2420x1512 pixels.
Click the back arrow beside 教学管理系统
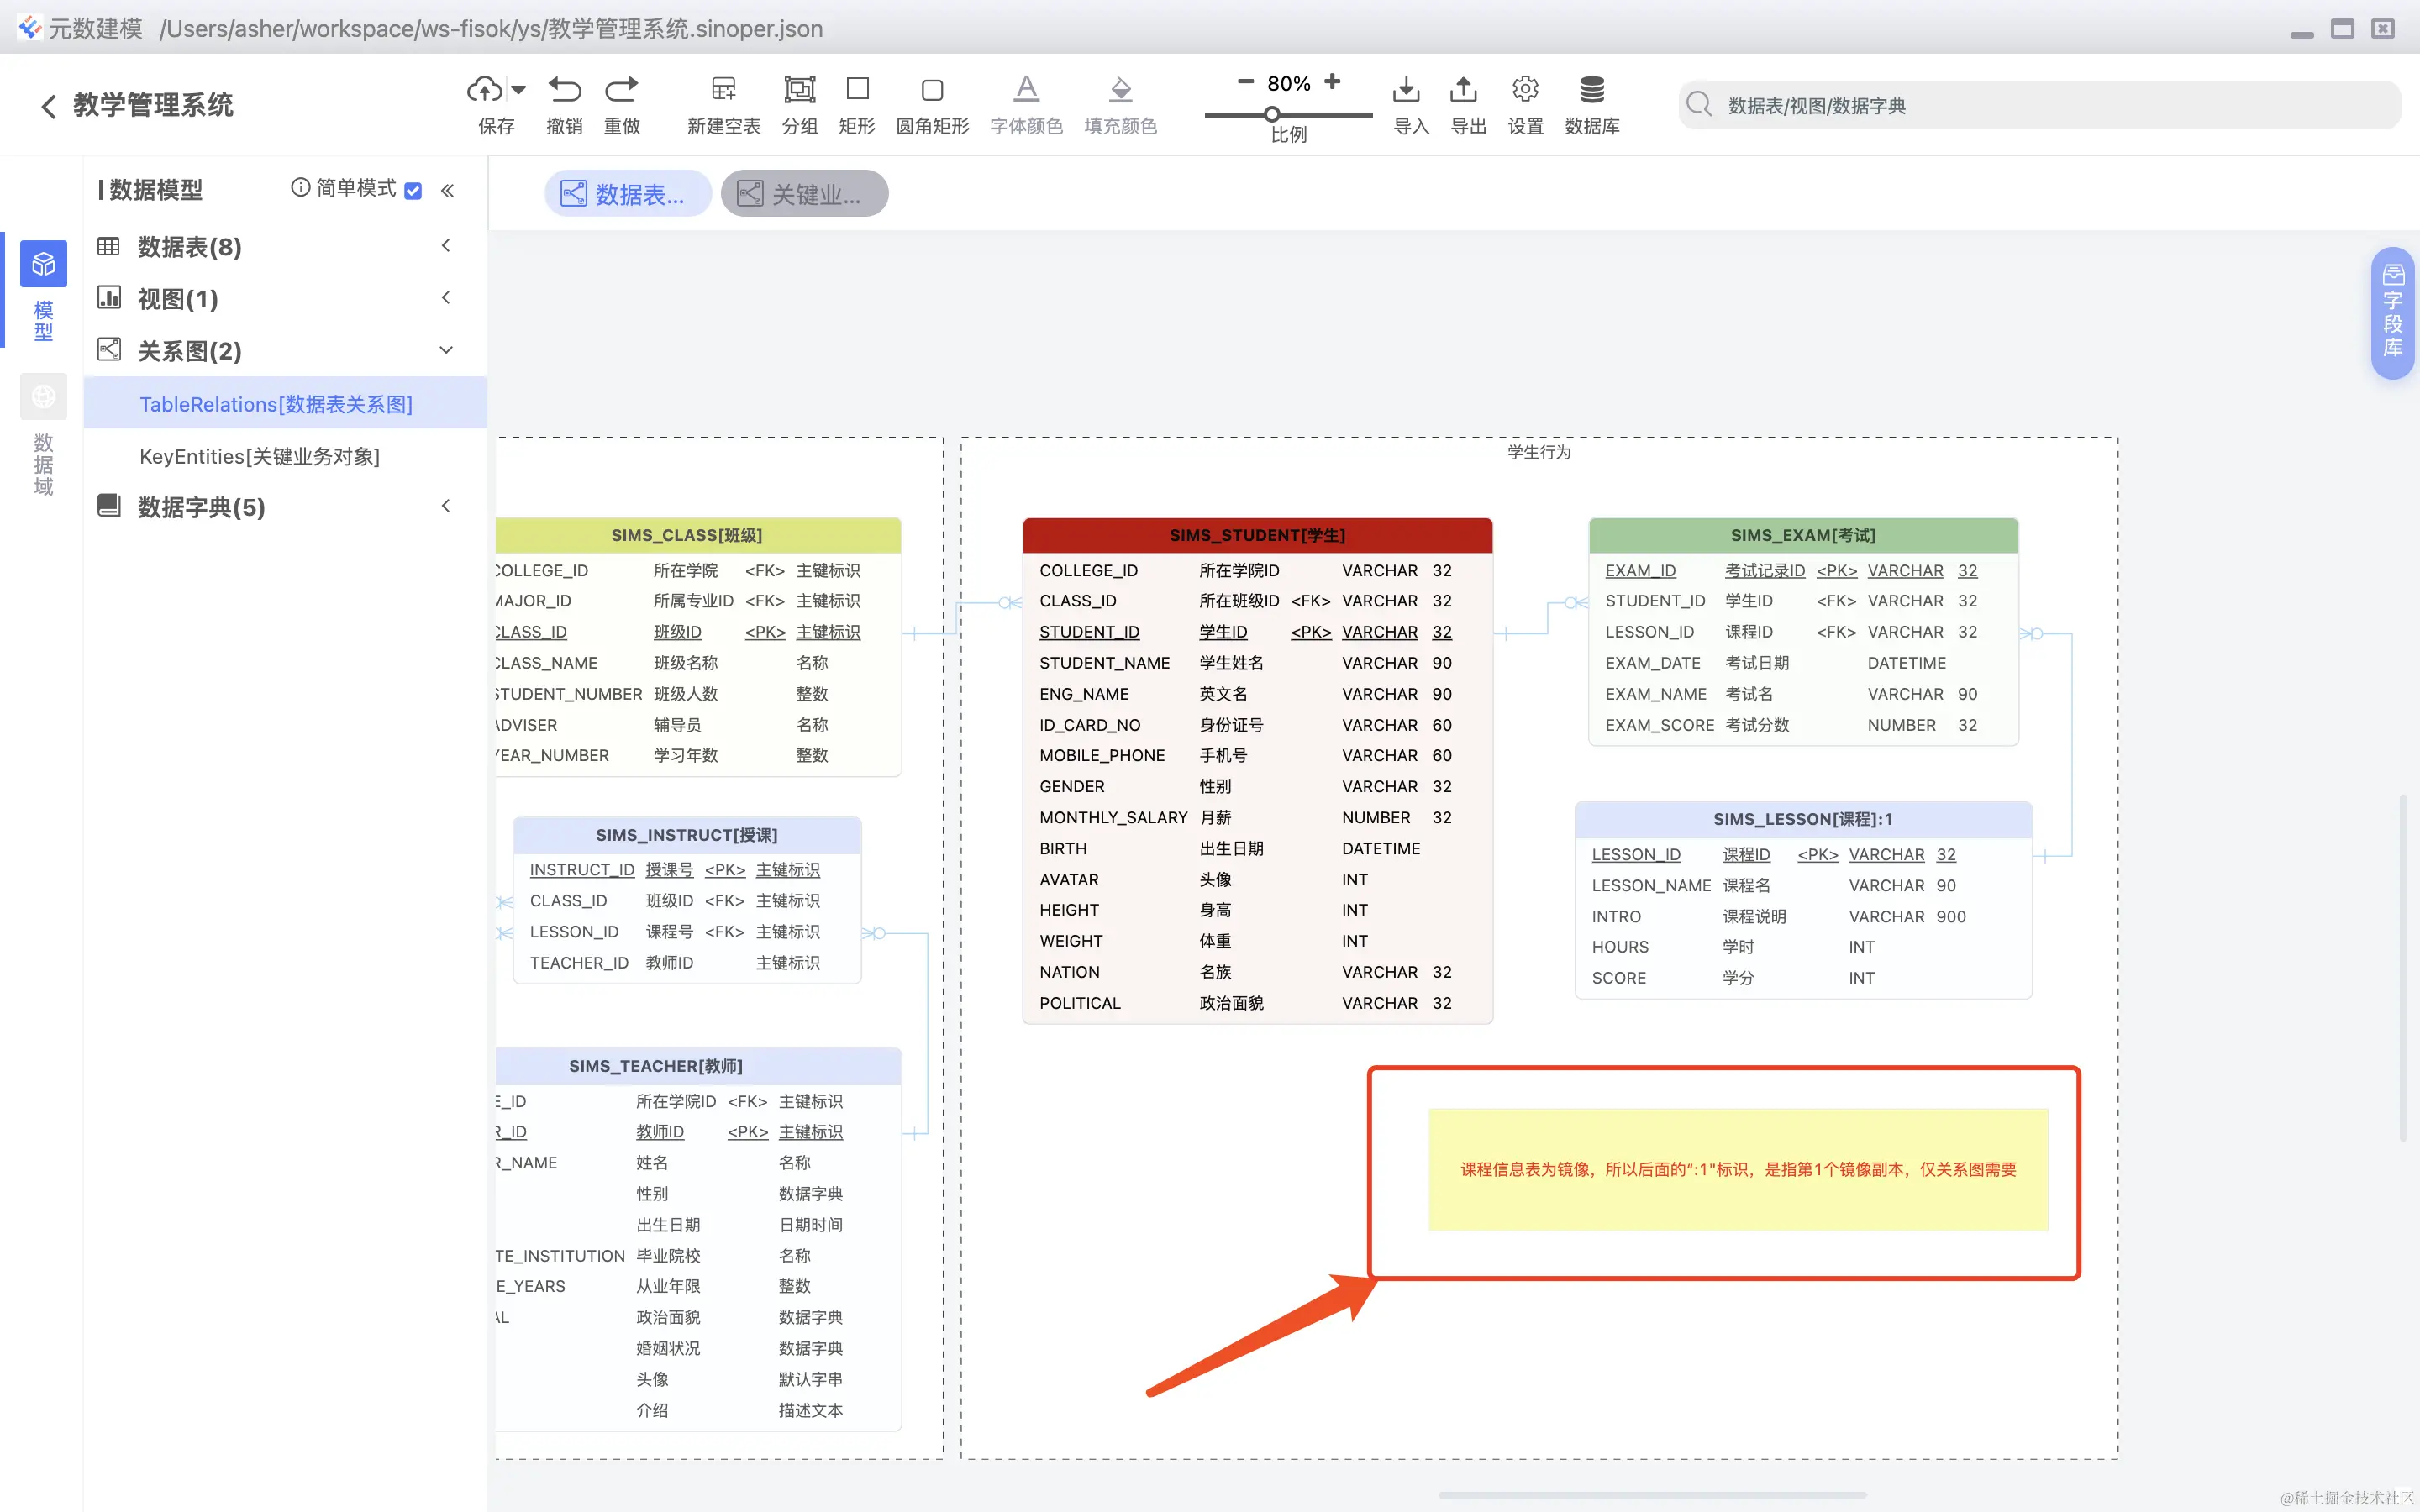coord(48,106)
